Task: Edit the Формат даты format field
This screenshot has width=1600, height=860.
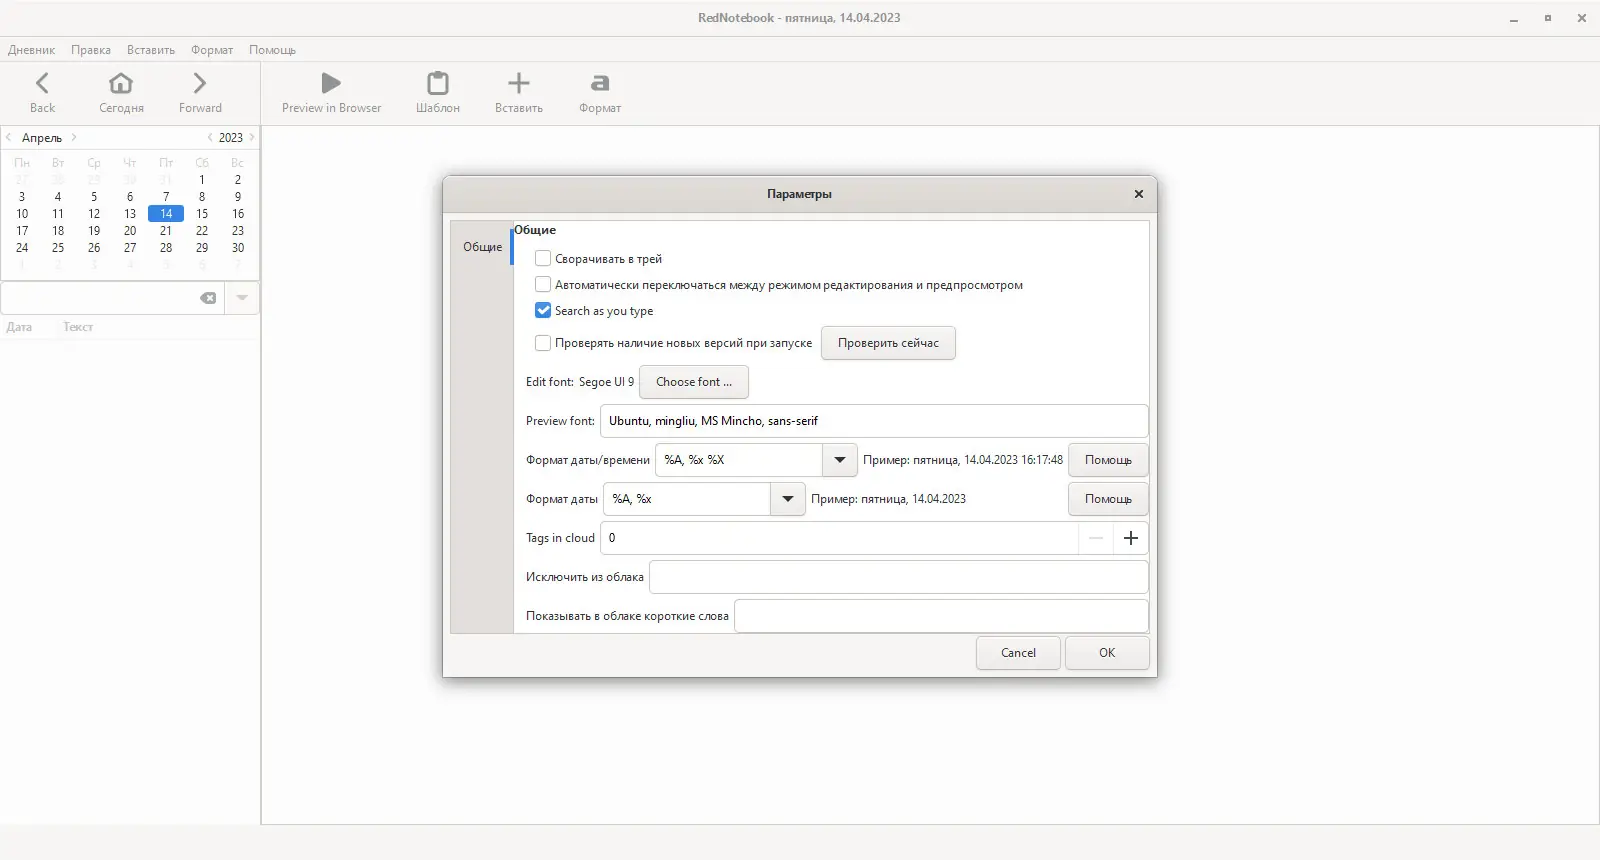Action: pos(687,499)
